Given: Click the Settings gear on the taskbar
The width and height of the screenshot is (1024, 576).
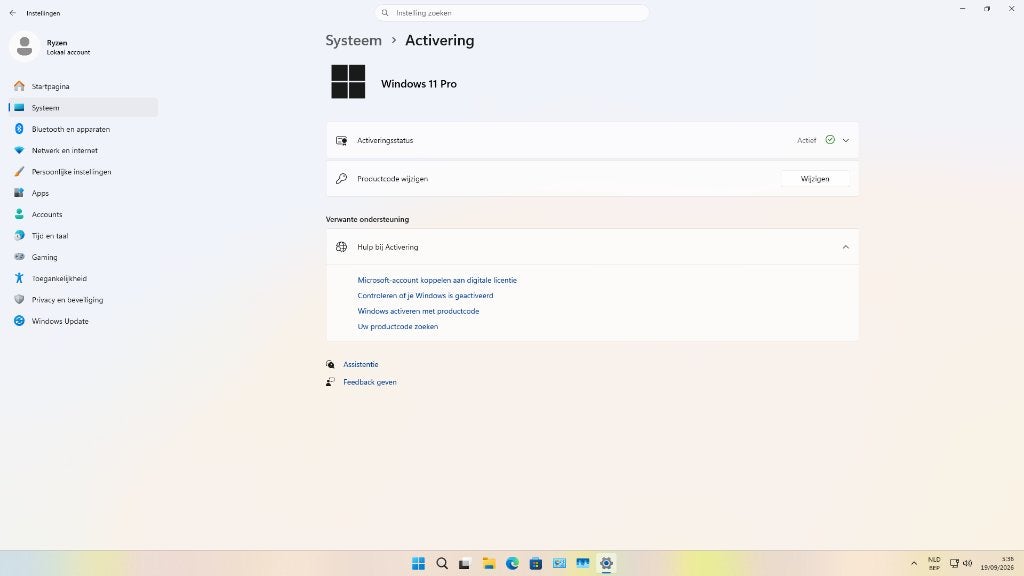Looking at the screenshot, I should click(606, 564).
